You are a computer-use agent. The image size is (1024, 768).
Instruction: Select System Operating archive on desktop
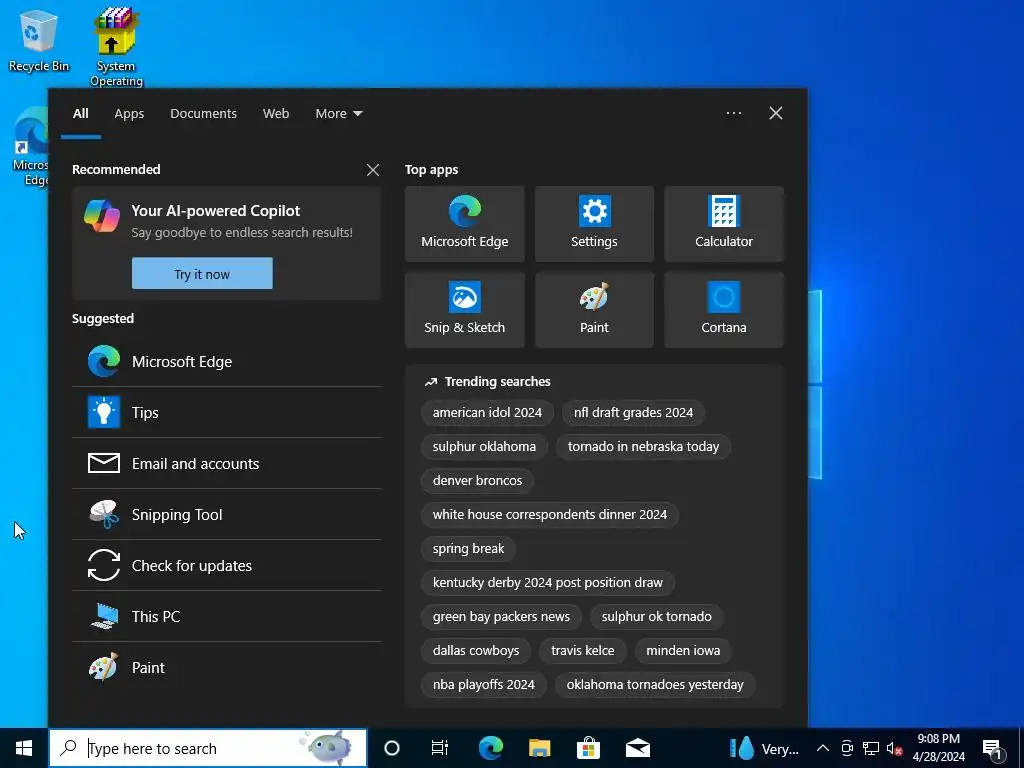tap(116, 47)
